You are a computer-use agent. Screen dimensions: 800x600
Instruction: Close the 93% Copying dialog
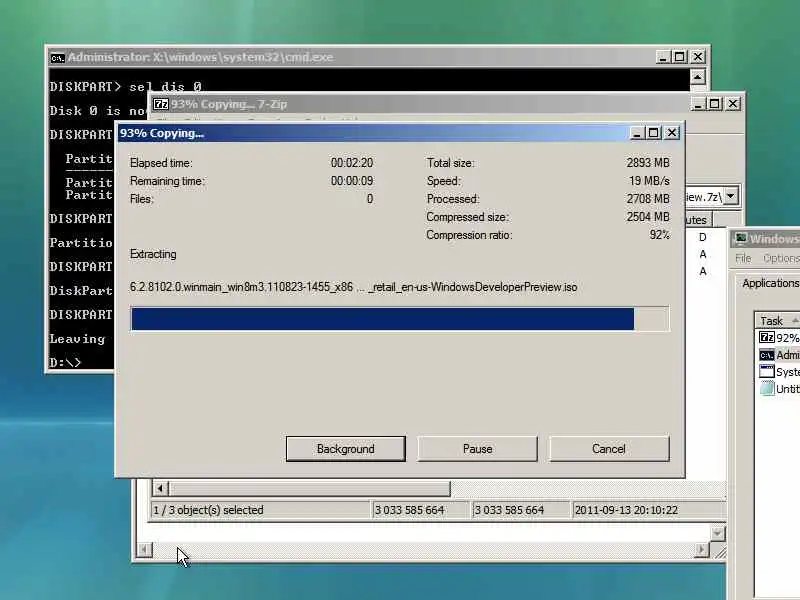[x=672, y=133]
